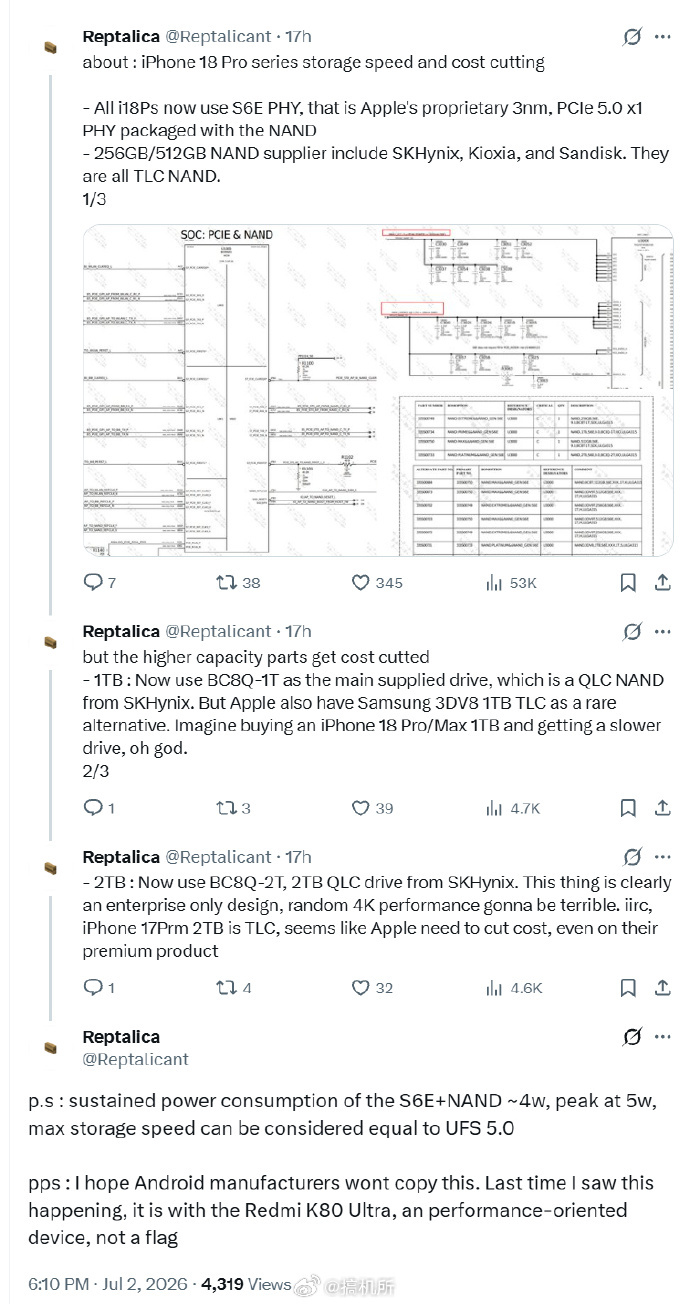Image resolution: width=690 pixels, height=1304 pixels.
Task: Bookmark the first tweet about storage speed
Action: (628, 582)
